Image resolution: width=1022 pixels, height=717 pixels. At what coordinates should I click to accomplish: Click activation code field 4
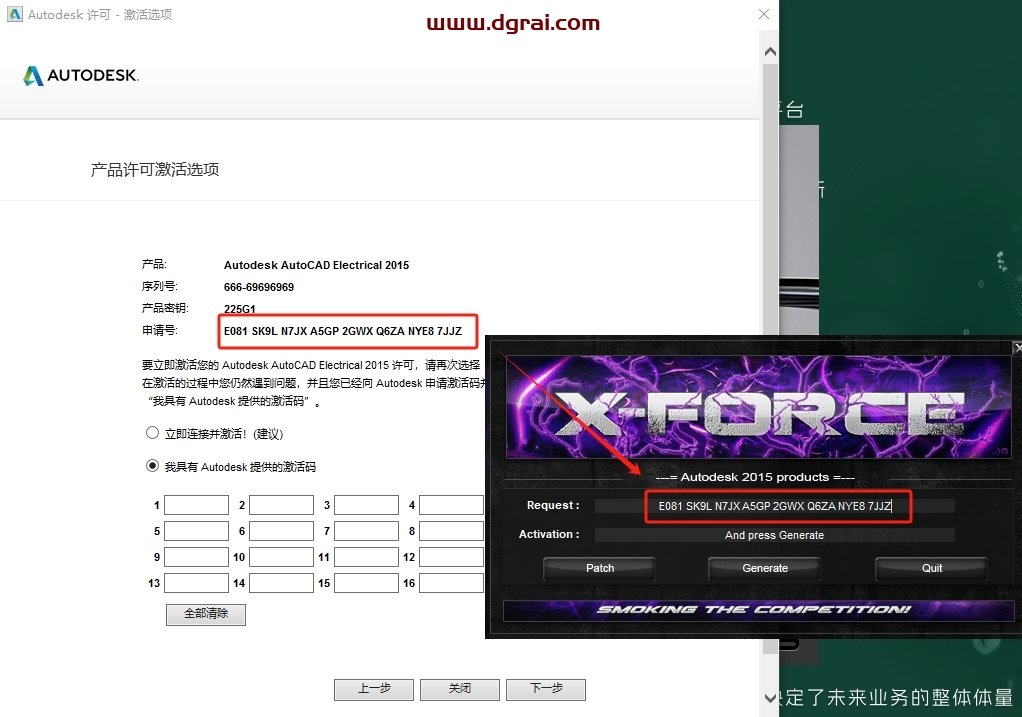click(451, 505)
